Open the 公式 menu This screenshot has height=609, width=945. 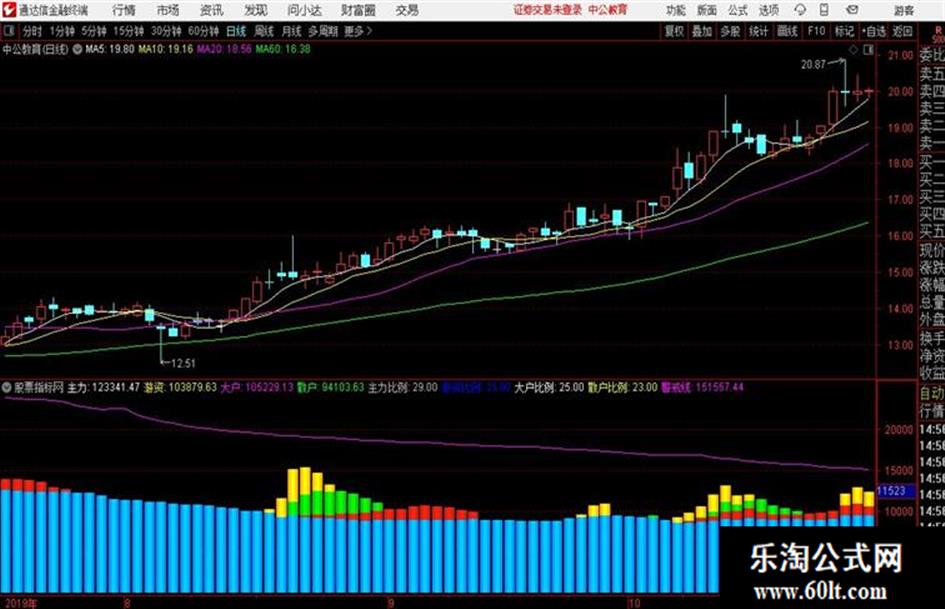tap(738, 10)
